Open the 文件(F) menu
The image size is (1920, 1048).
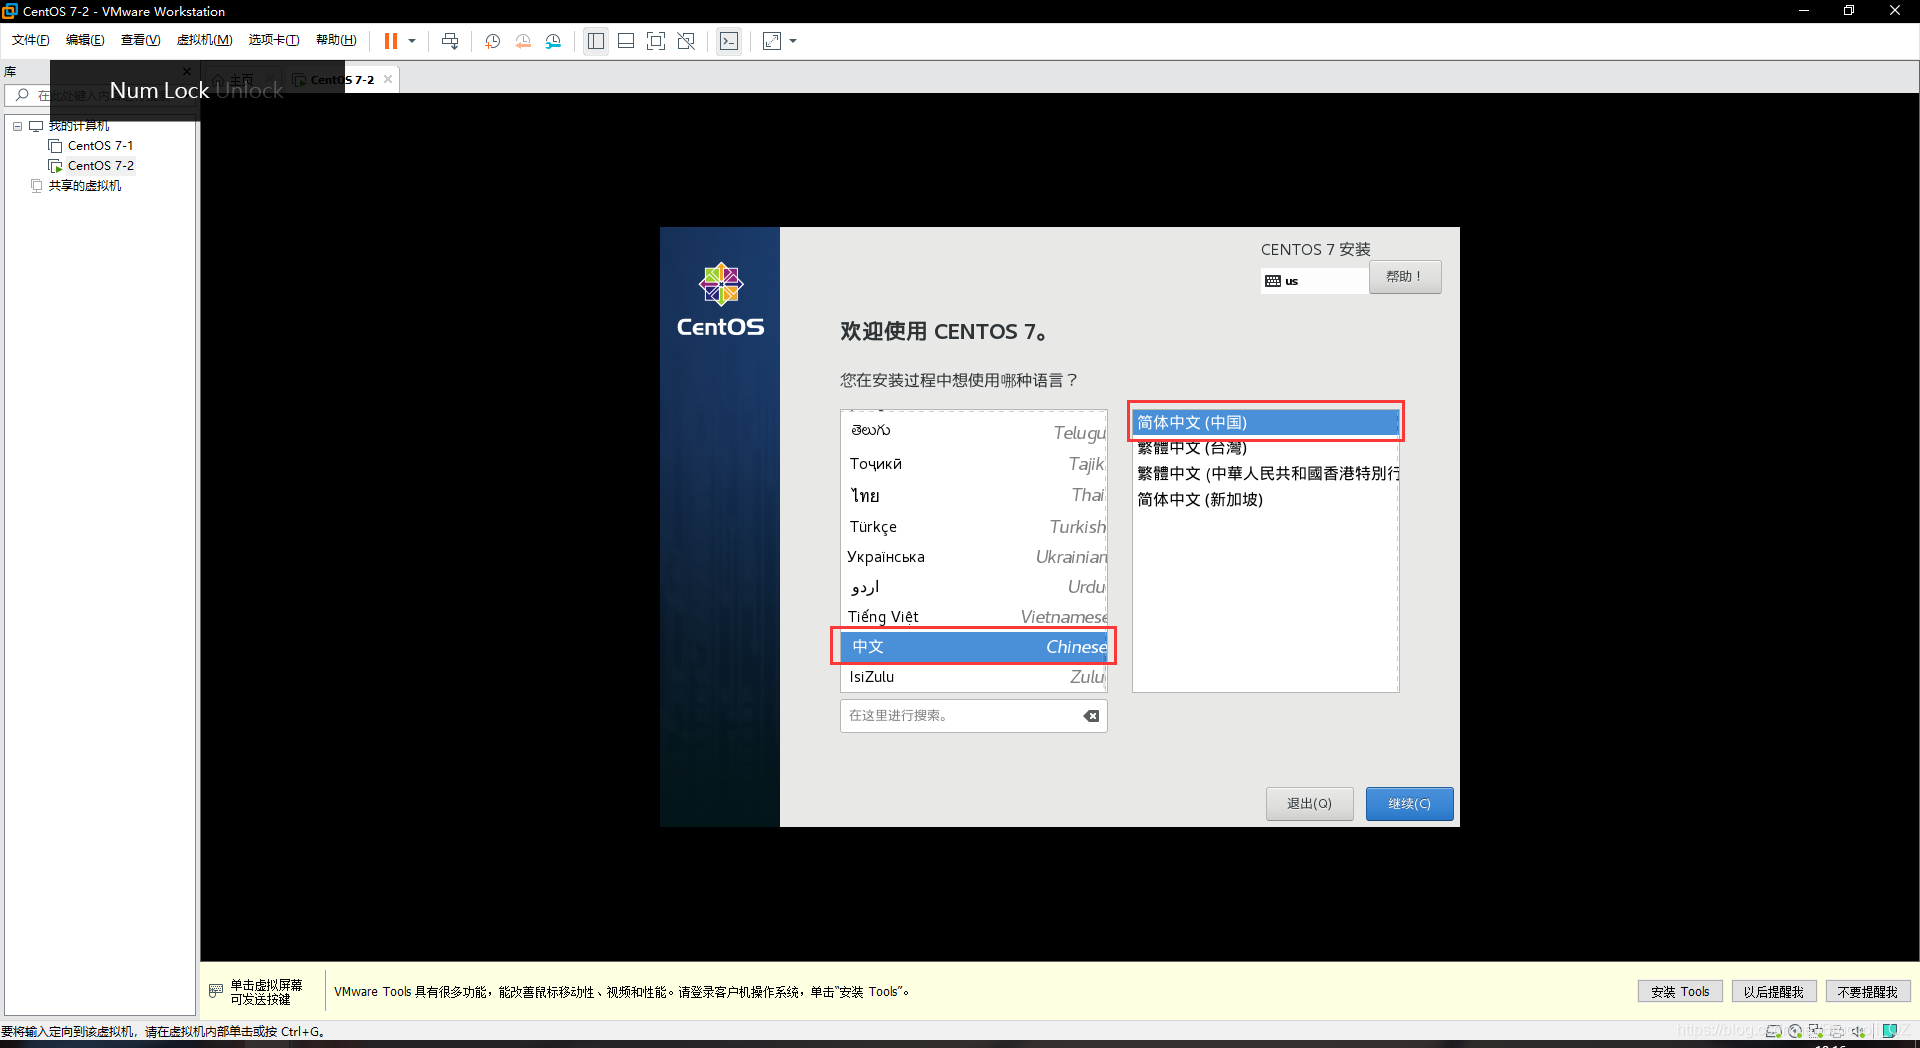click(31, 40)
